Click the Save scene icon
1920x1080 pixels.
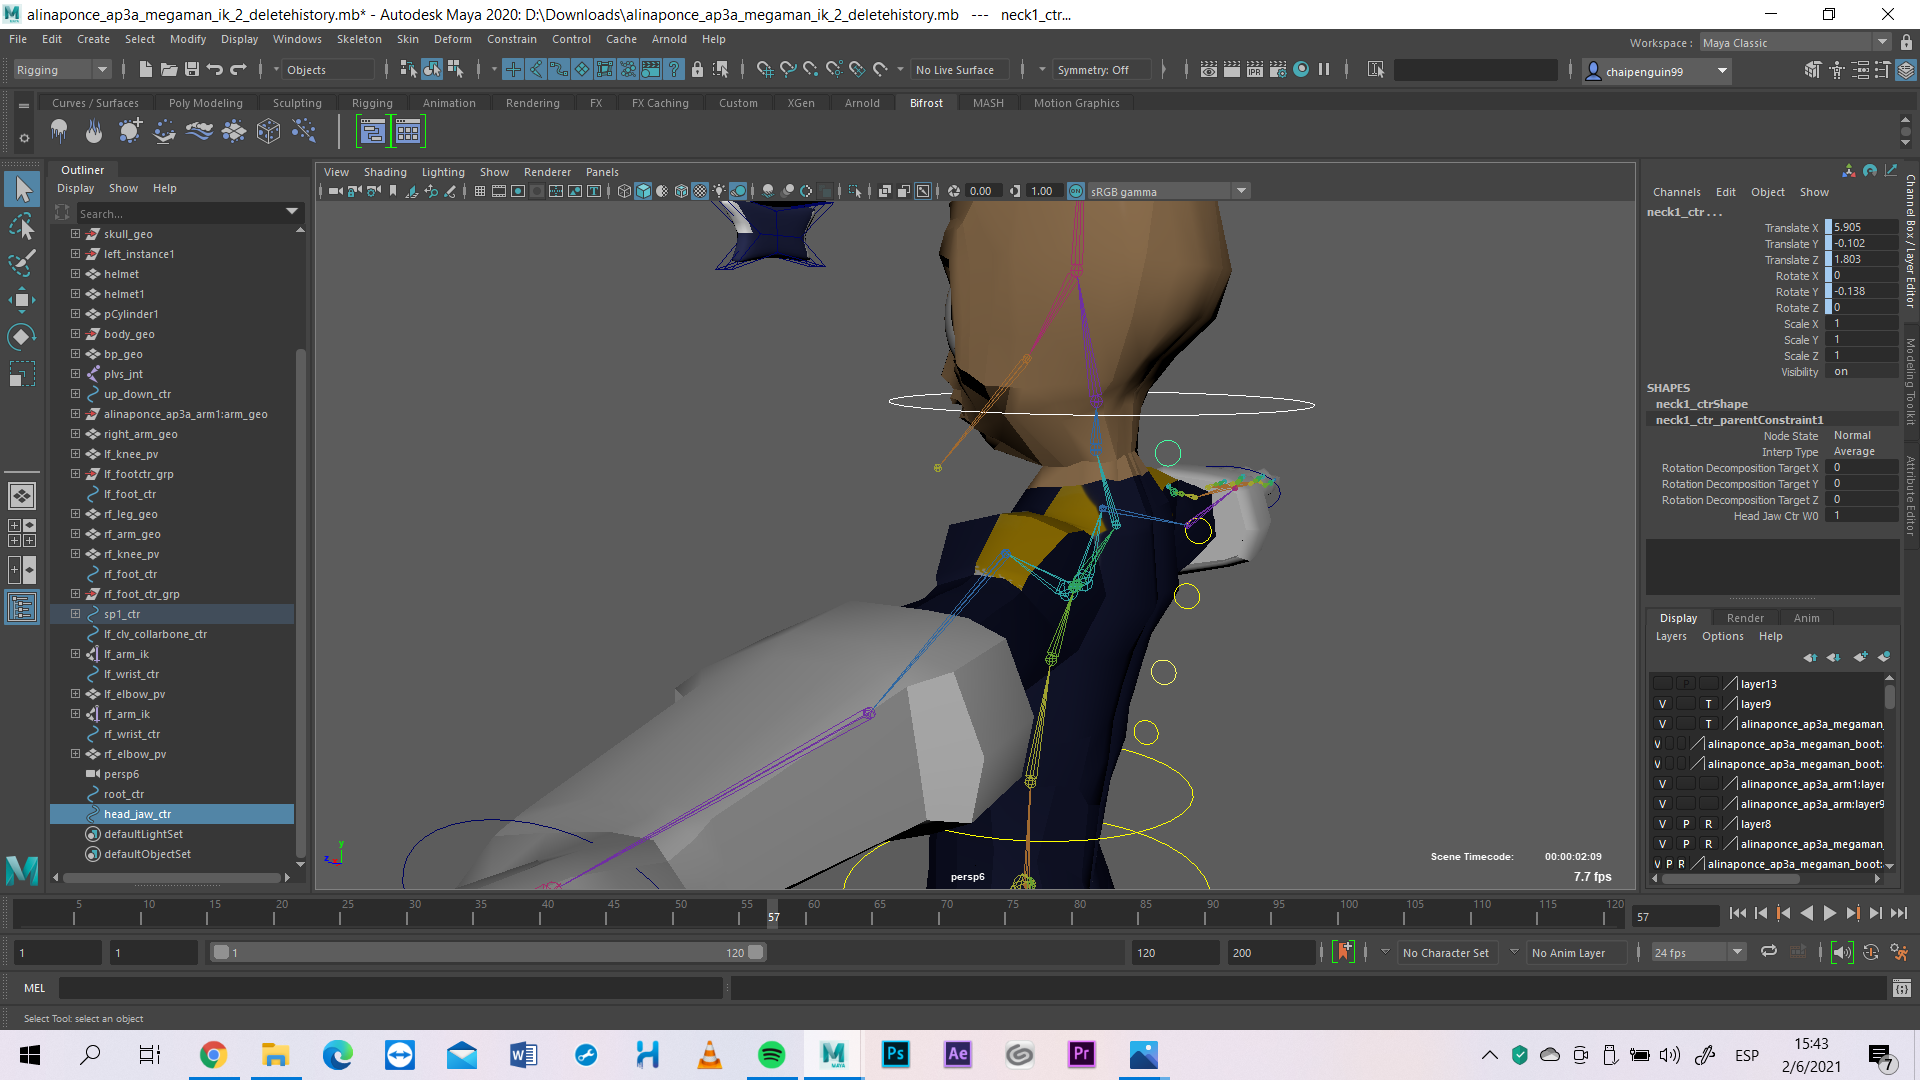coord(192,69)
